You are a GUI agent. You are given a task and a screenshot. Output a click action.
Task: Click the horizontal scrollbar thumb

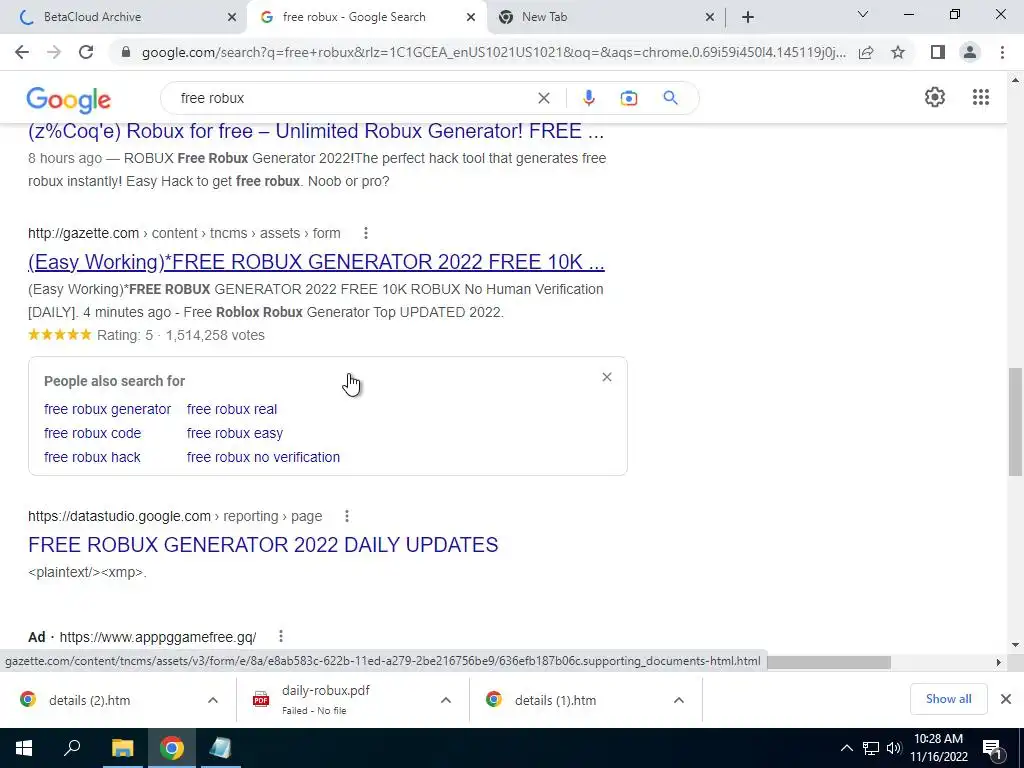coord(829,662)
